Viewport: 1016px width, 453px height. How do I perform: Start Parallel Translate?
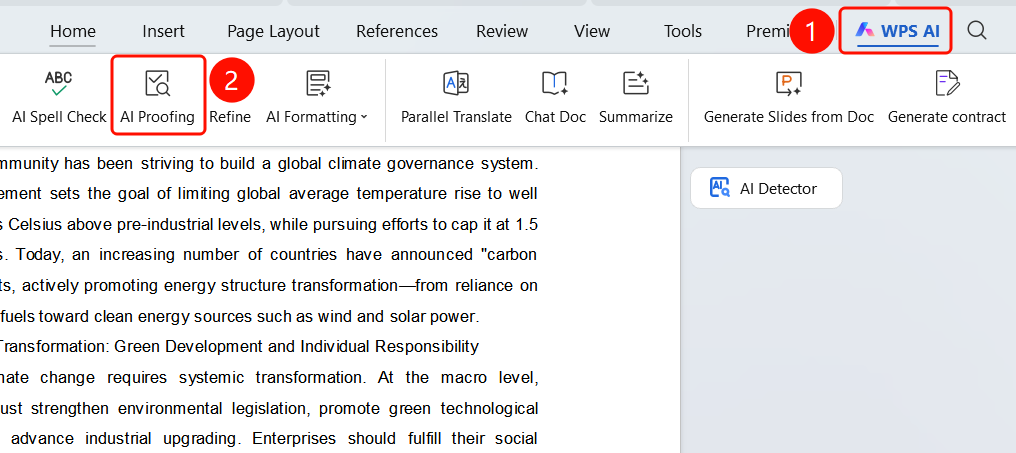(456, 97)
